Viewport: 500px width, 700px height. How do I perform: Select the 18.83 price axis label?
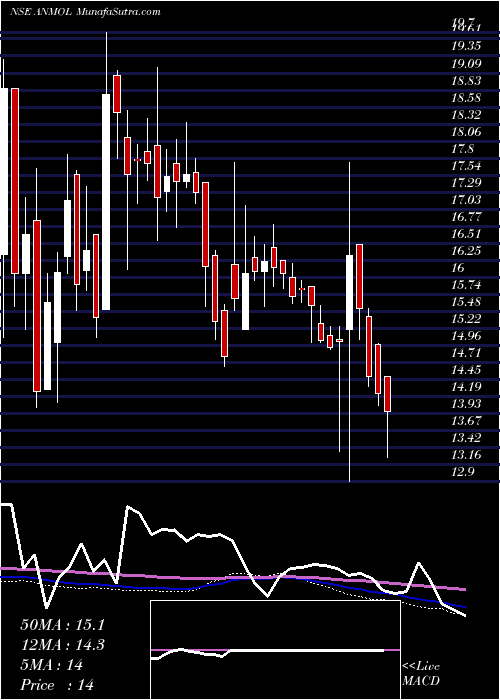pos(467,81)
